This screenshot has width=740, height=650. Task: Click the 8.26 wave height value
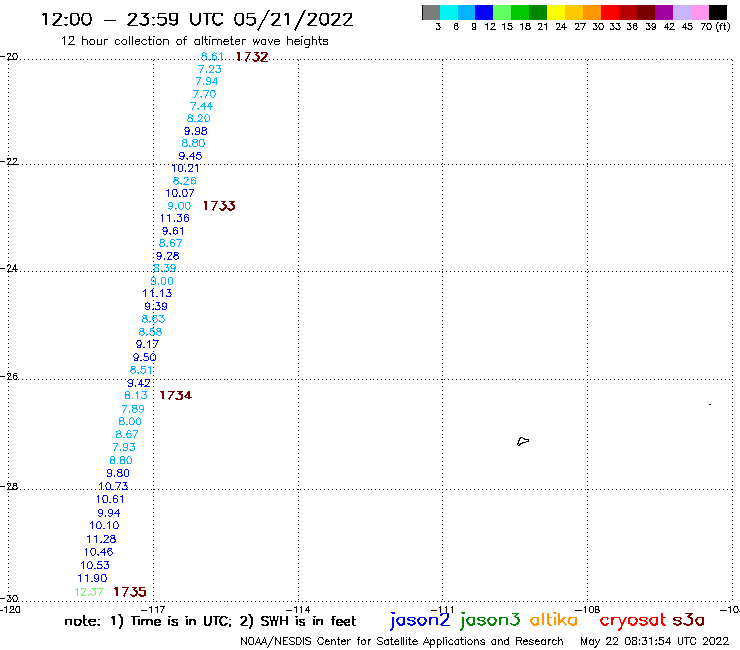[x=185, y=181]
